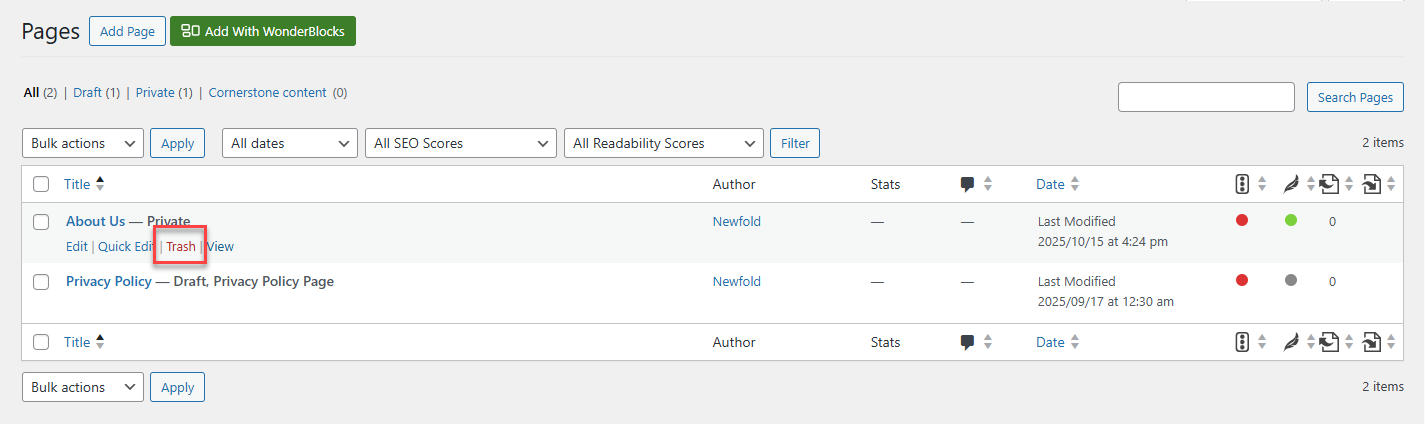Show Cornerstone content pages
This screenshot has width=1425, height=424.
(x=267, y=93)
